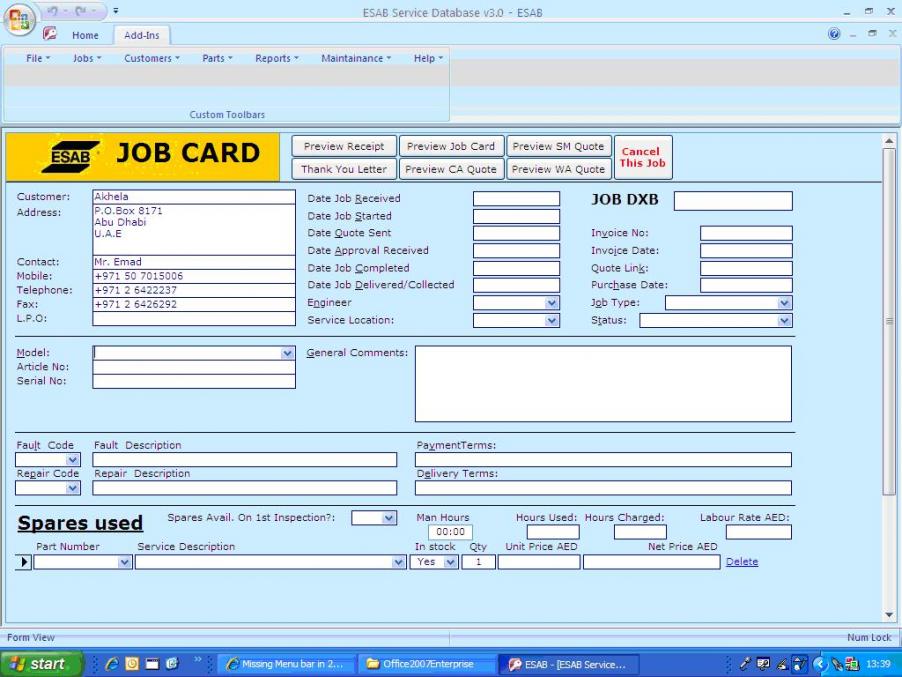Click the Delivery Terms field
This screenshot has width=902, height=677.
coord(603,488)
